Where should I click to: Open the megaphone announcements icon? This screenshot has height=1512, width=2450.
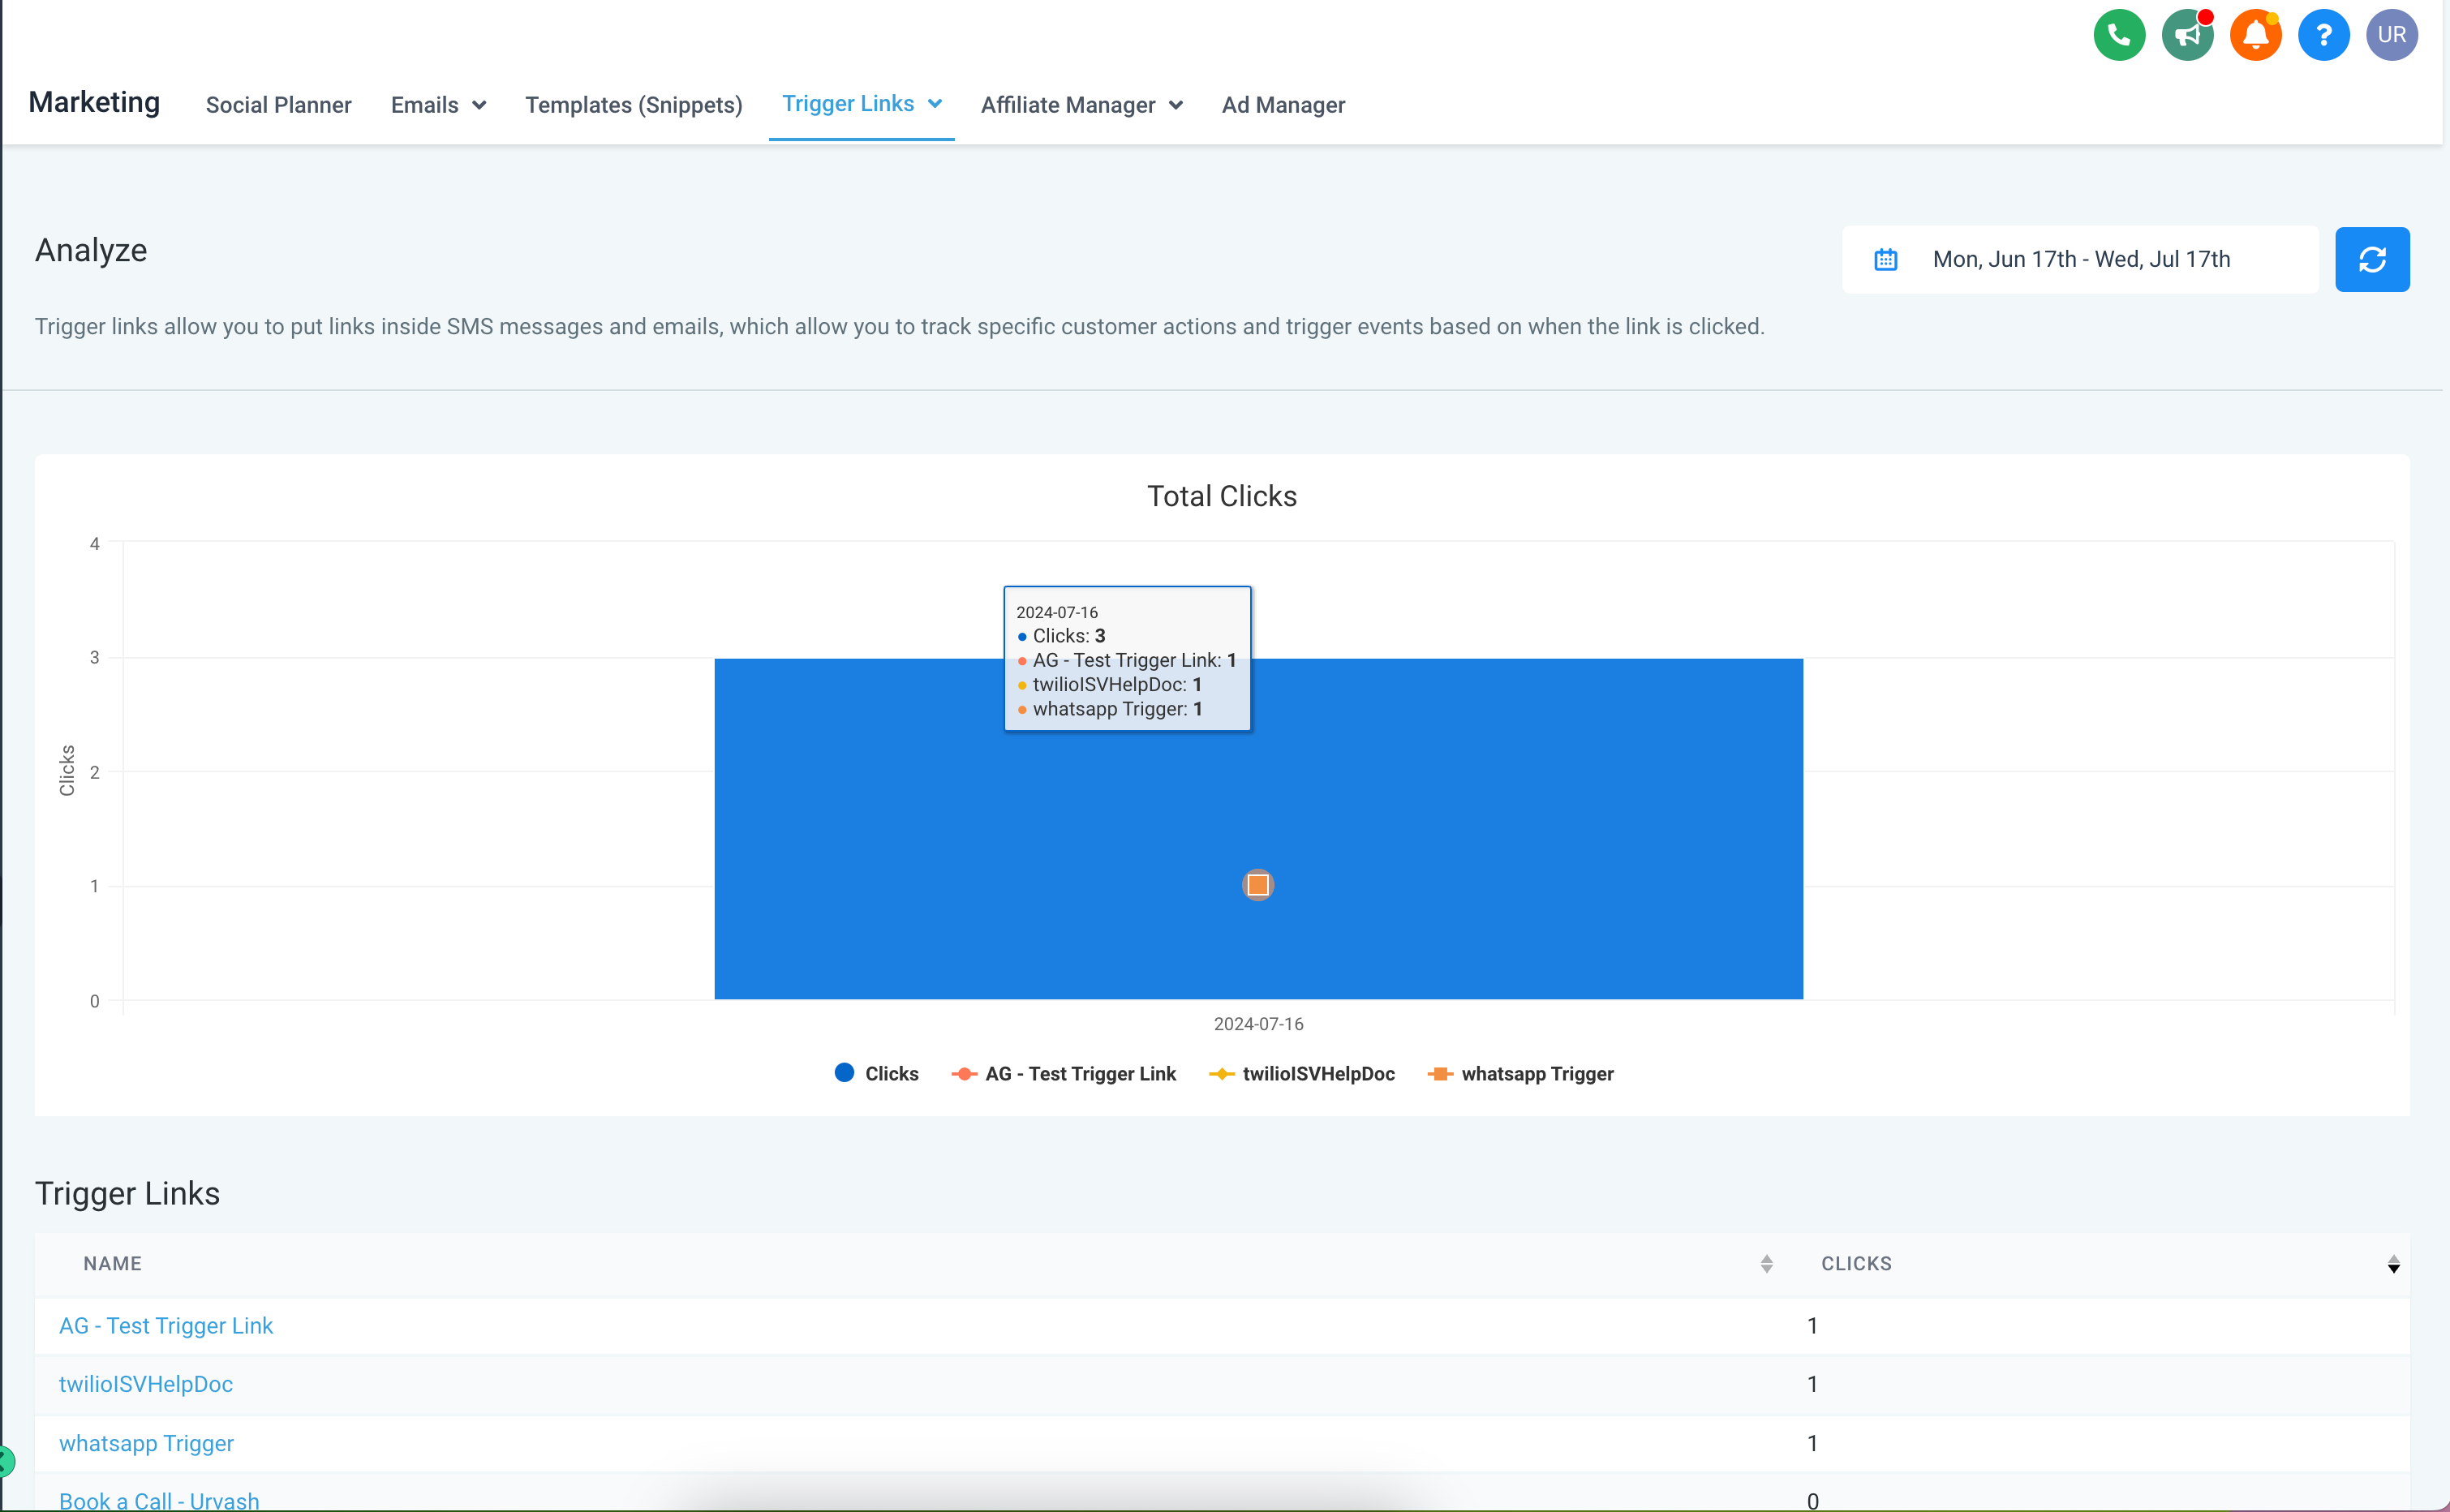click(2186, 36)
